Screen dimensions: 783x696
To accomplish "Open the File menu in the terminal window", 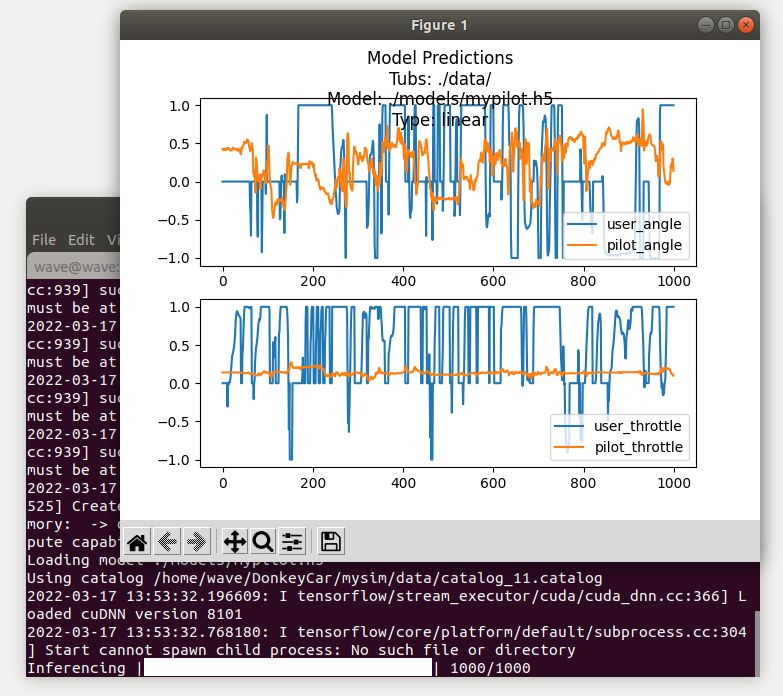I will pos(44,240).
